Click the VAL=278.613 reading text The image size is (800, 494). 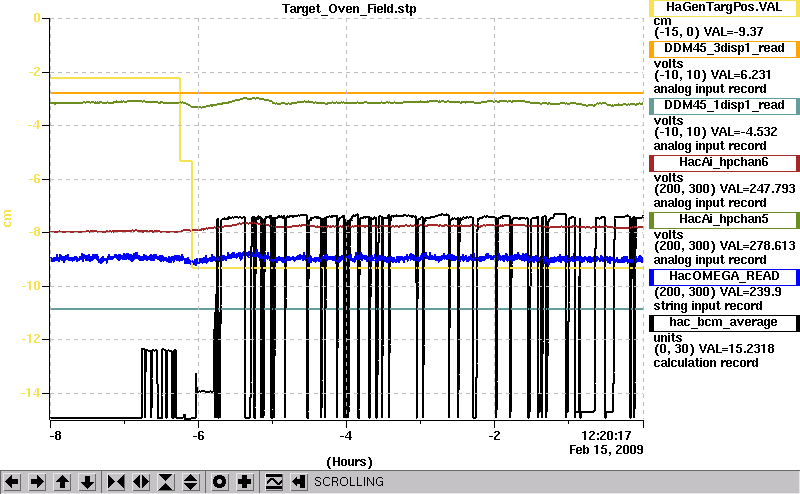click(x=757, y=246)
